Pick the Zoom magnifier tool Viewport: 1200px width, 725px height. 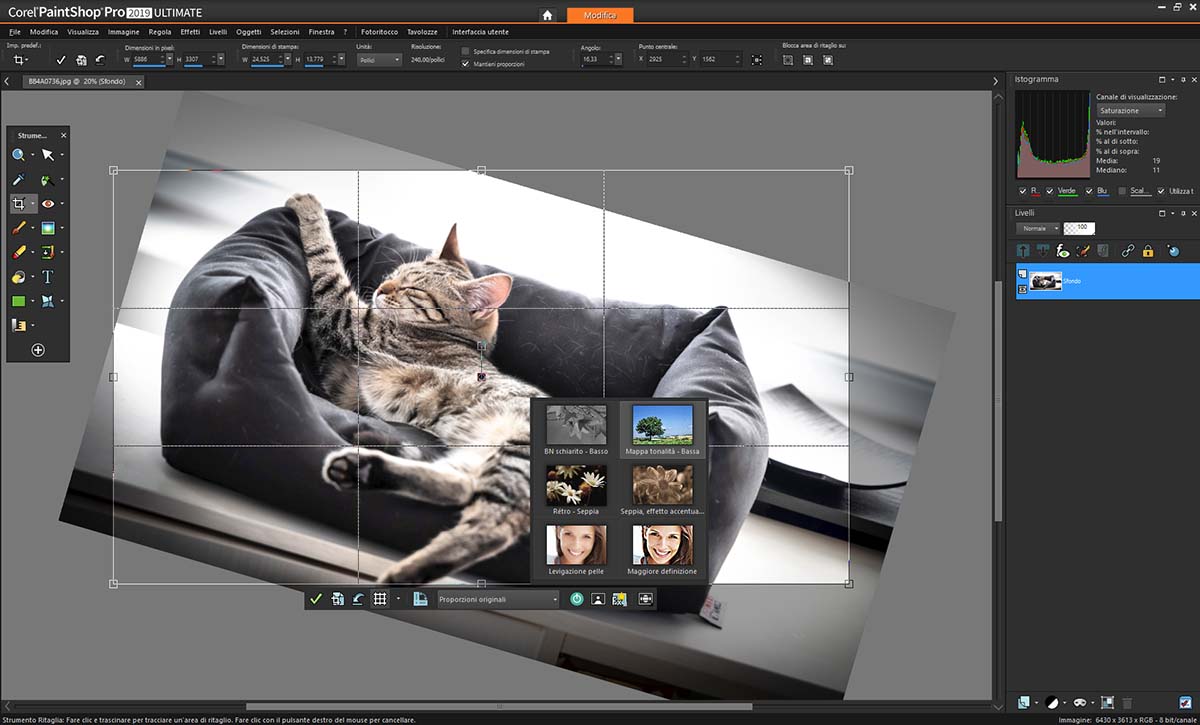tap(19, 155)
